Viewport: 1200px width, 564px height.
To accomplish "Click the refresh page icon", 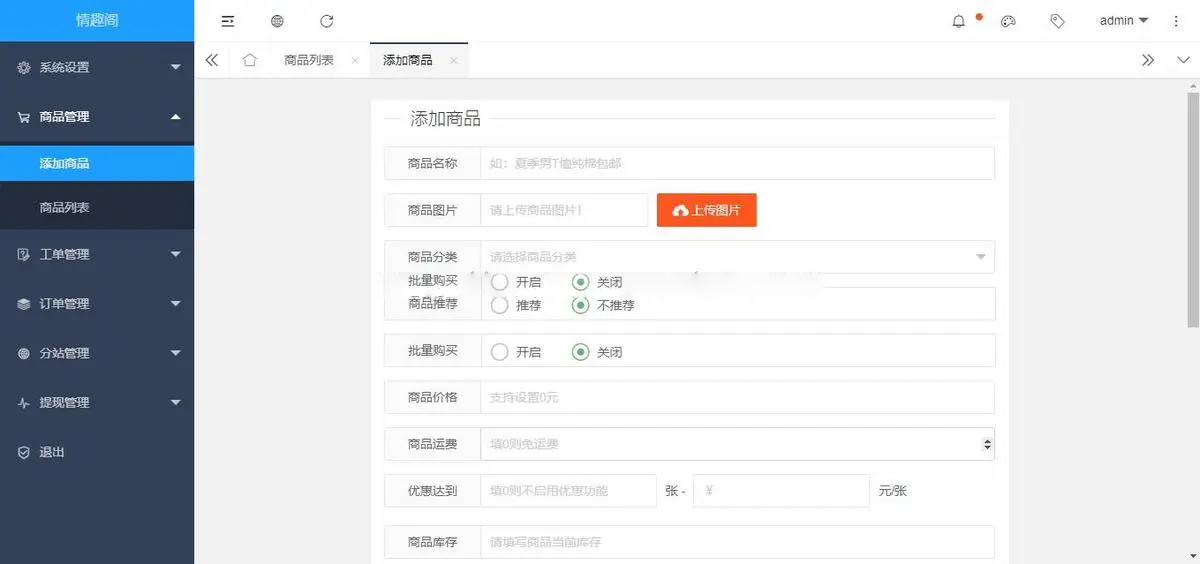I will [327, 21].
